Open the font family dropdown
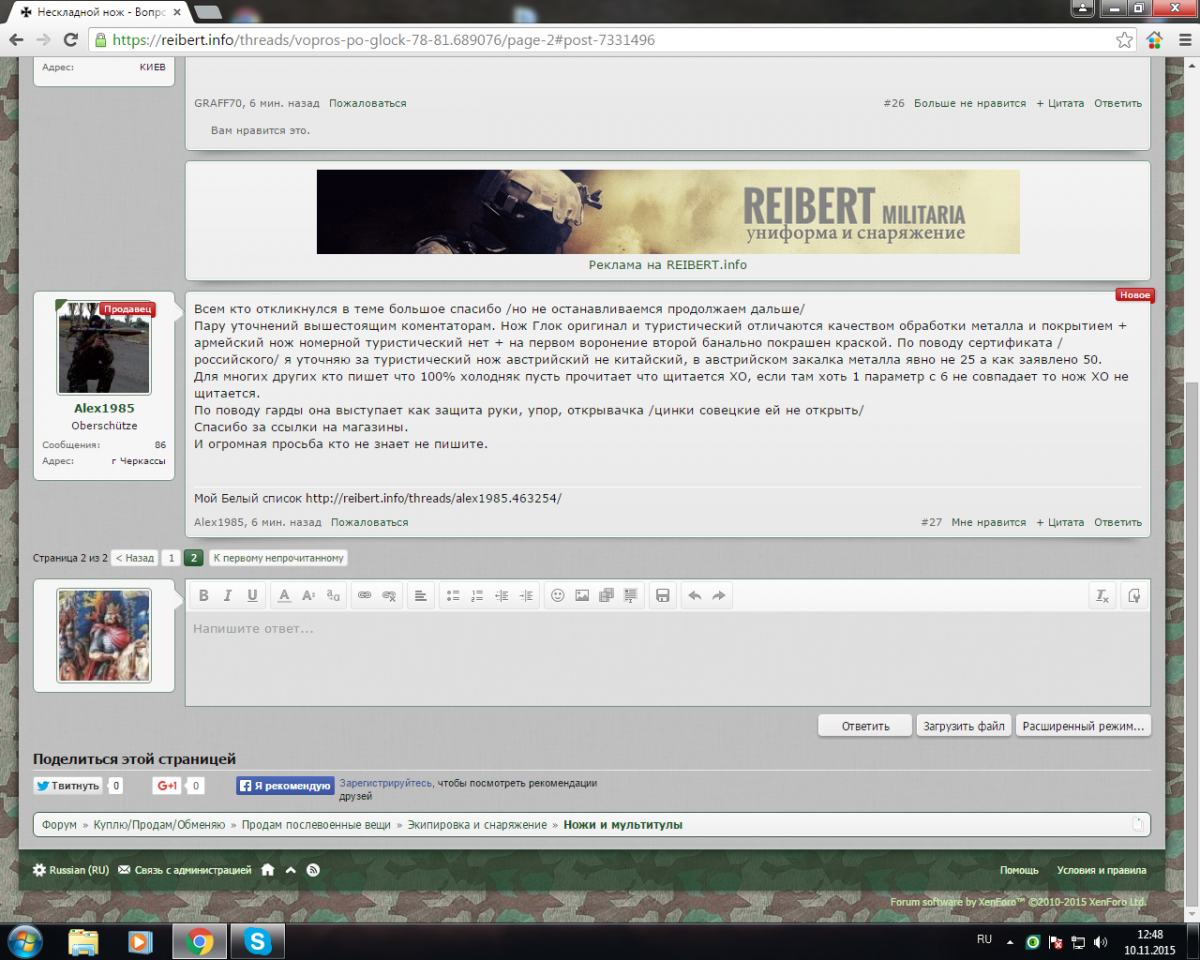 click(333, 596)
